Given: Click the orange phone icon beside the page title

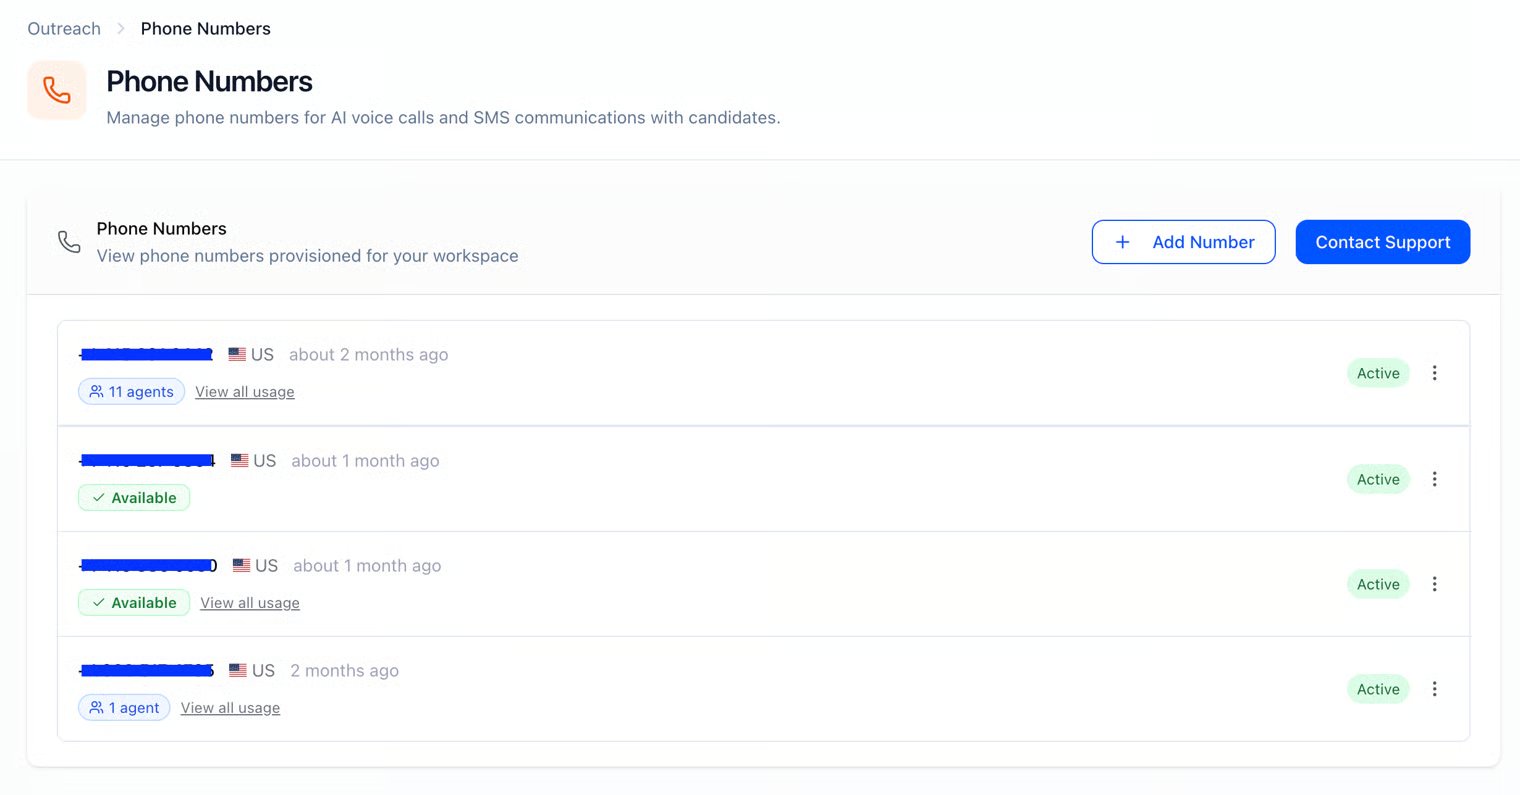Looking at the screenshot, I should coord(57,90).
